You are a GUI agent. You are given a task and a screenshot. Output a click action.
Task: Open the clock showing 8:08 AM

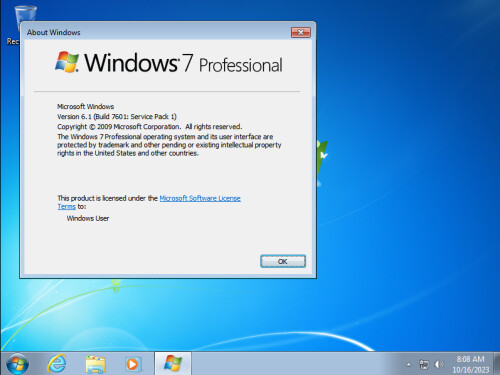click(x=470, y=364)
